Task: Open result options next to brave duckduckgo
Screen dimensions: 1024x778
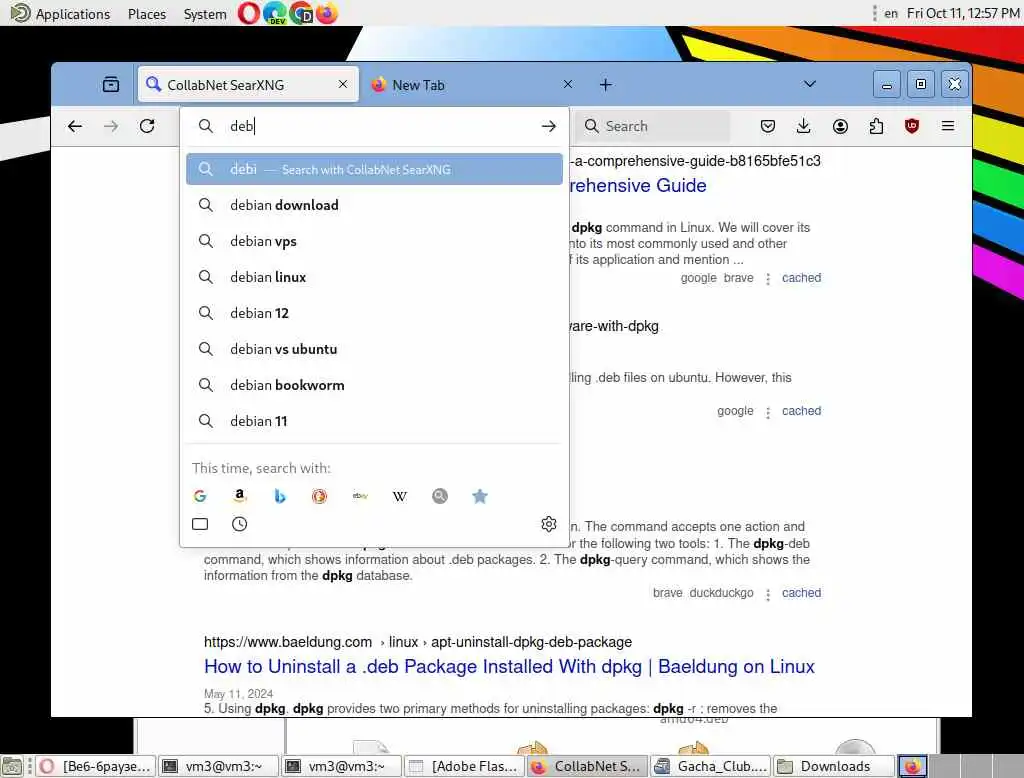Action: (768, 594)
